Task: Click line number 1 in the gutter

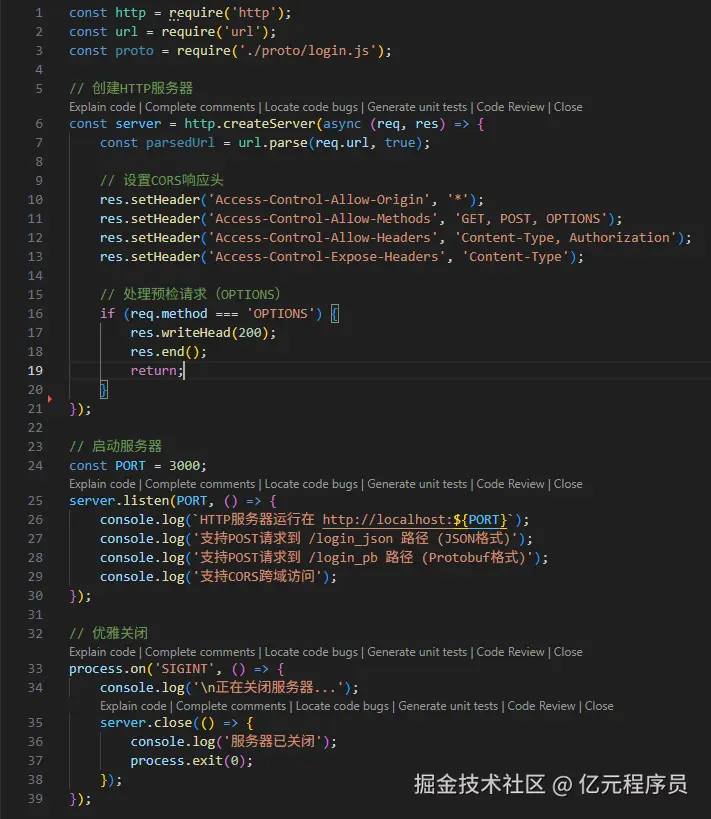Action: pyautogui.click(x=38, y=13)
